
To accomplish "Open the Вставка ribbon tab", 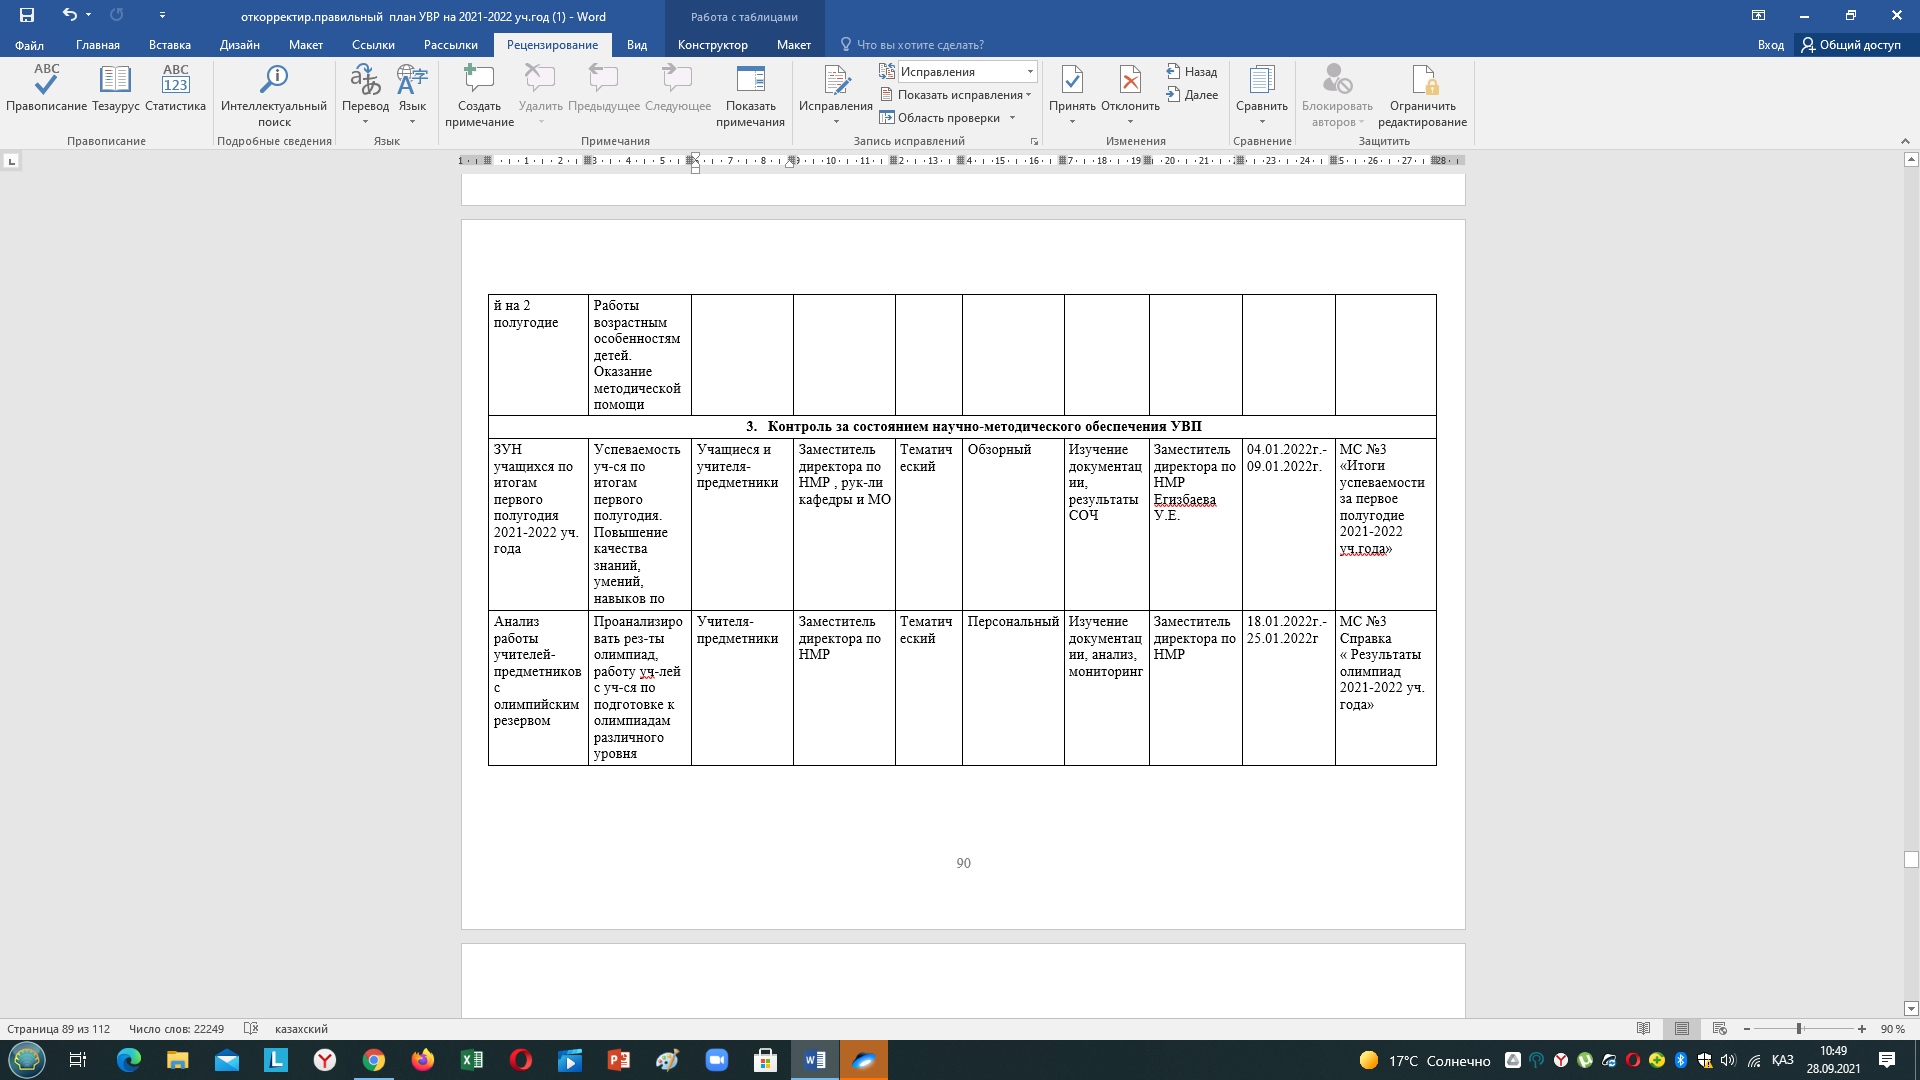I will click(169, 45).
